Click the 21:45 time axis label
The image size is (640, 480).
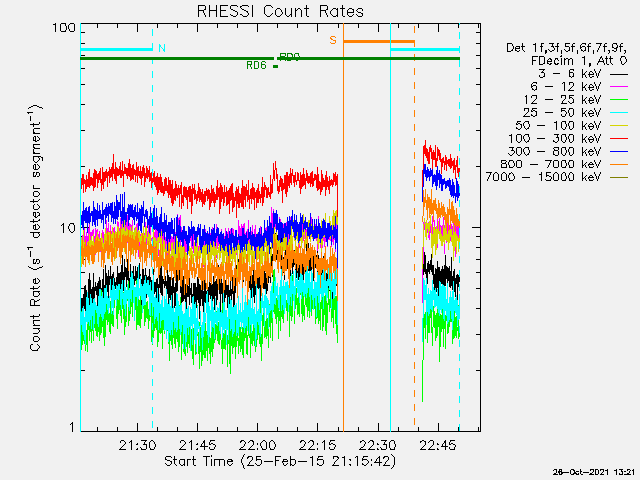198,445
